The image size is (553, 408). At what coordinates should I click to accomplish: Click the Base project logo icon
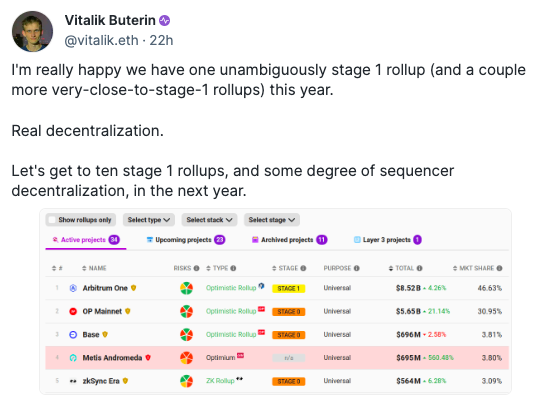(x=73, y=335)
